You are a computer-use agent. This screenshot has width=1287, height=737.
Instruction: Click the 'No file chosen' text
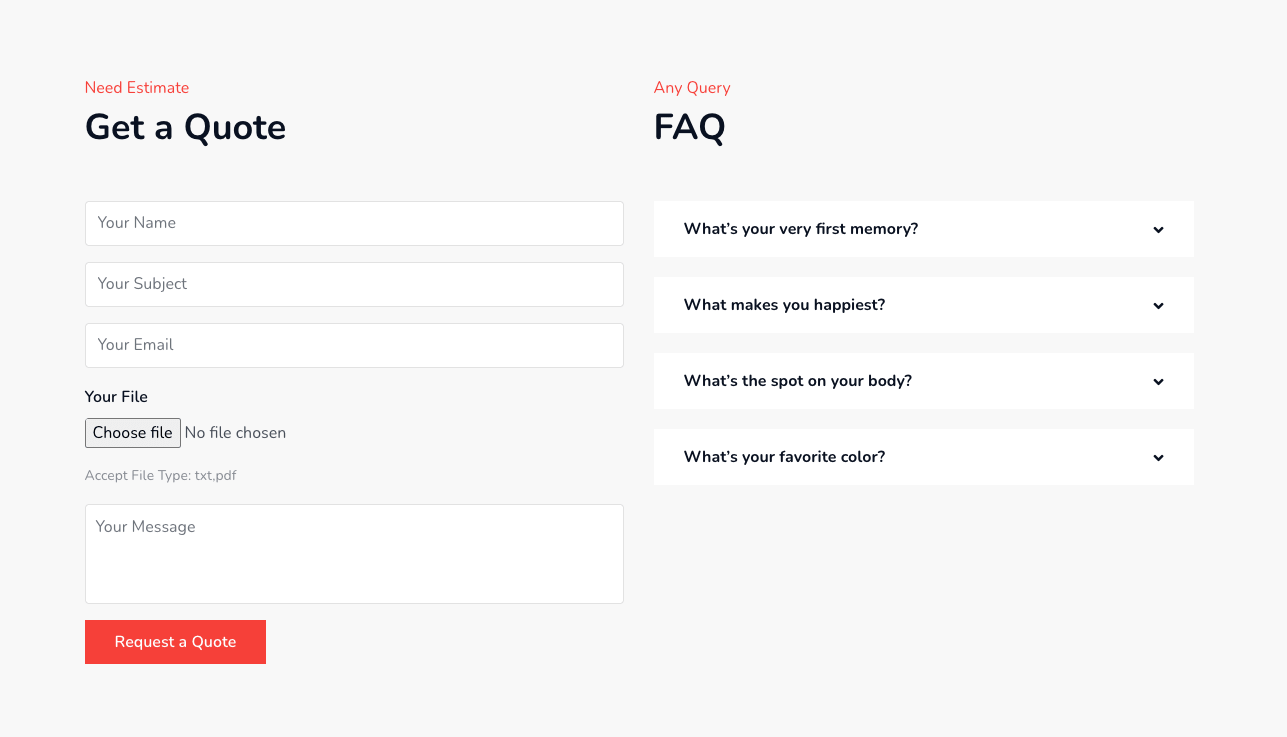235,433
